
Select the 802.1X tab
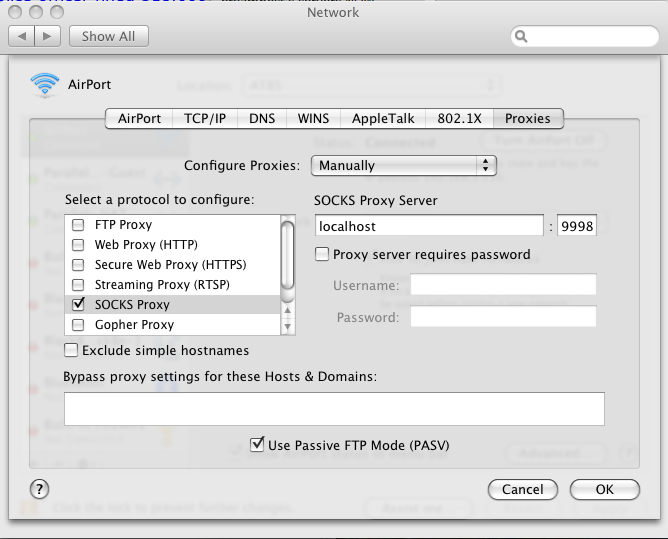(x=459, y=118)
